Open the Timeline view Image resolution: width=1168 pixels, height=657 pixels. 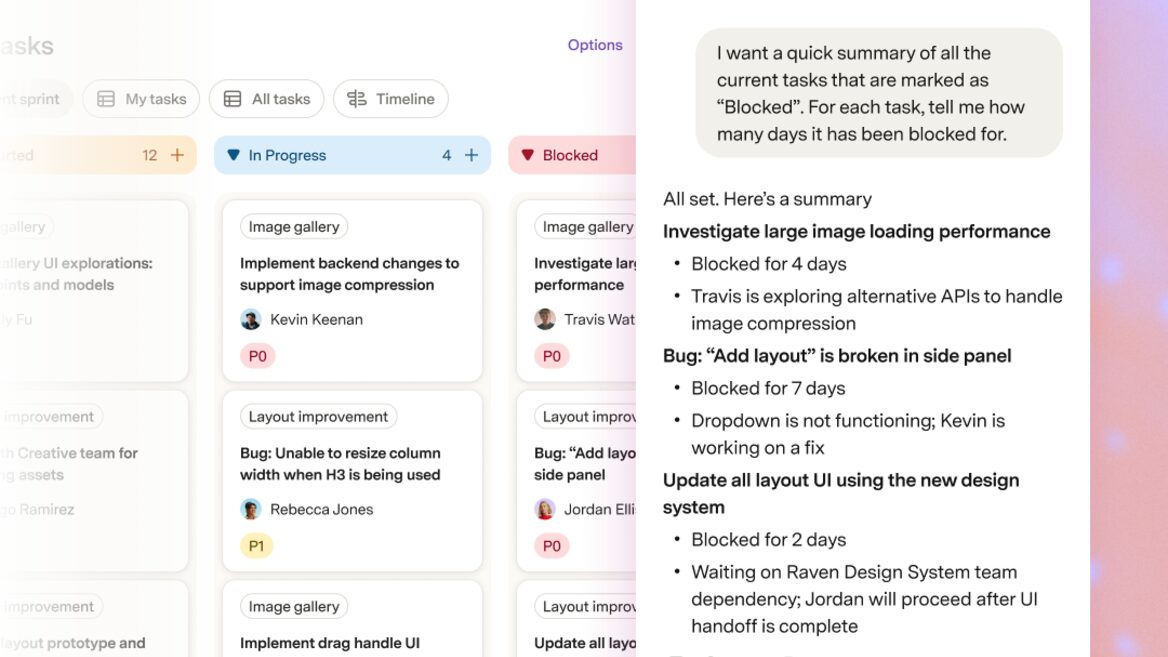click(x=391, y=98)
